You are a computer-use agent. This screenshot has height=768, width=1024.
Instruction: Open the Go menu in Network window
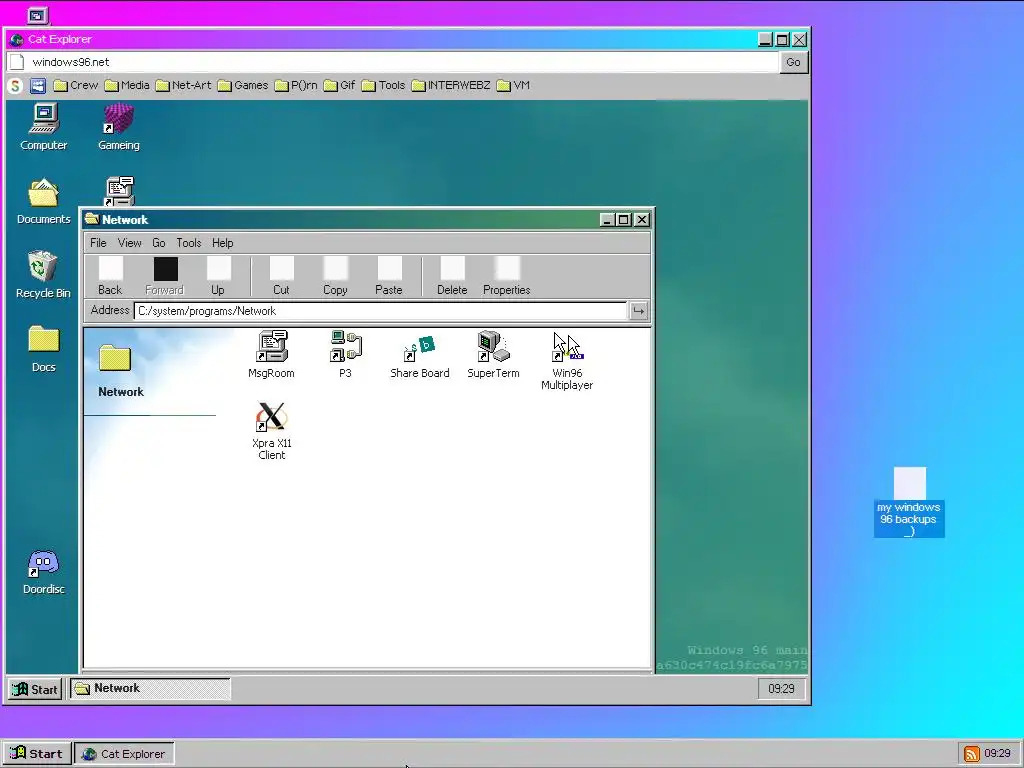coord(159,243)
